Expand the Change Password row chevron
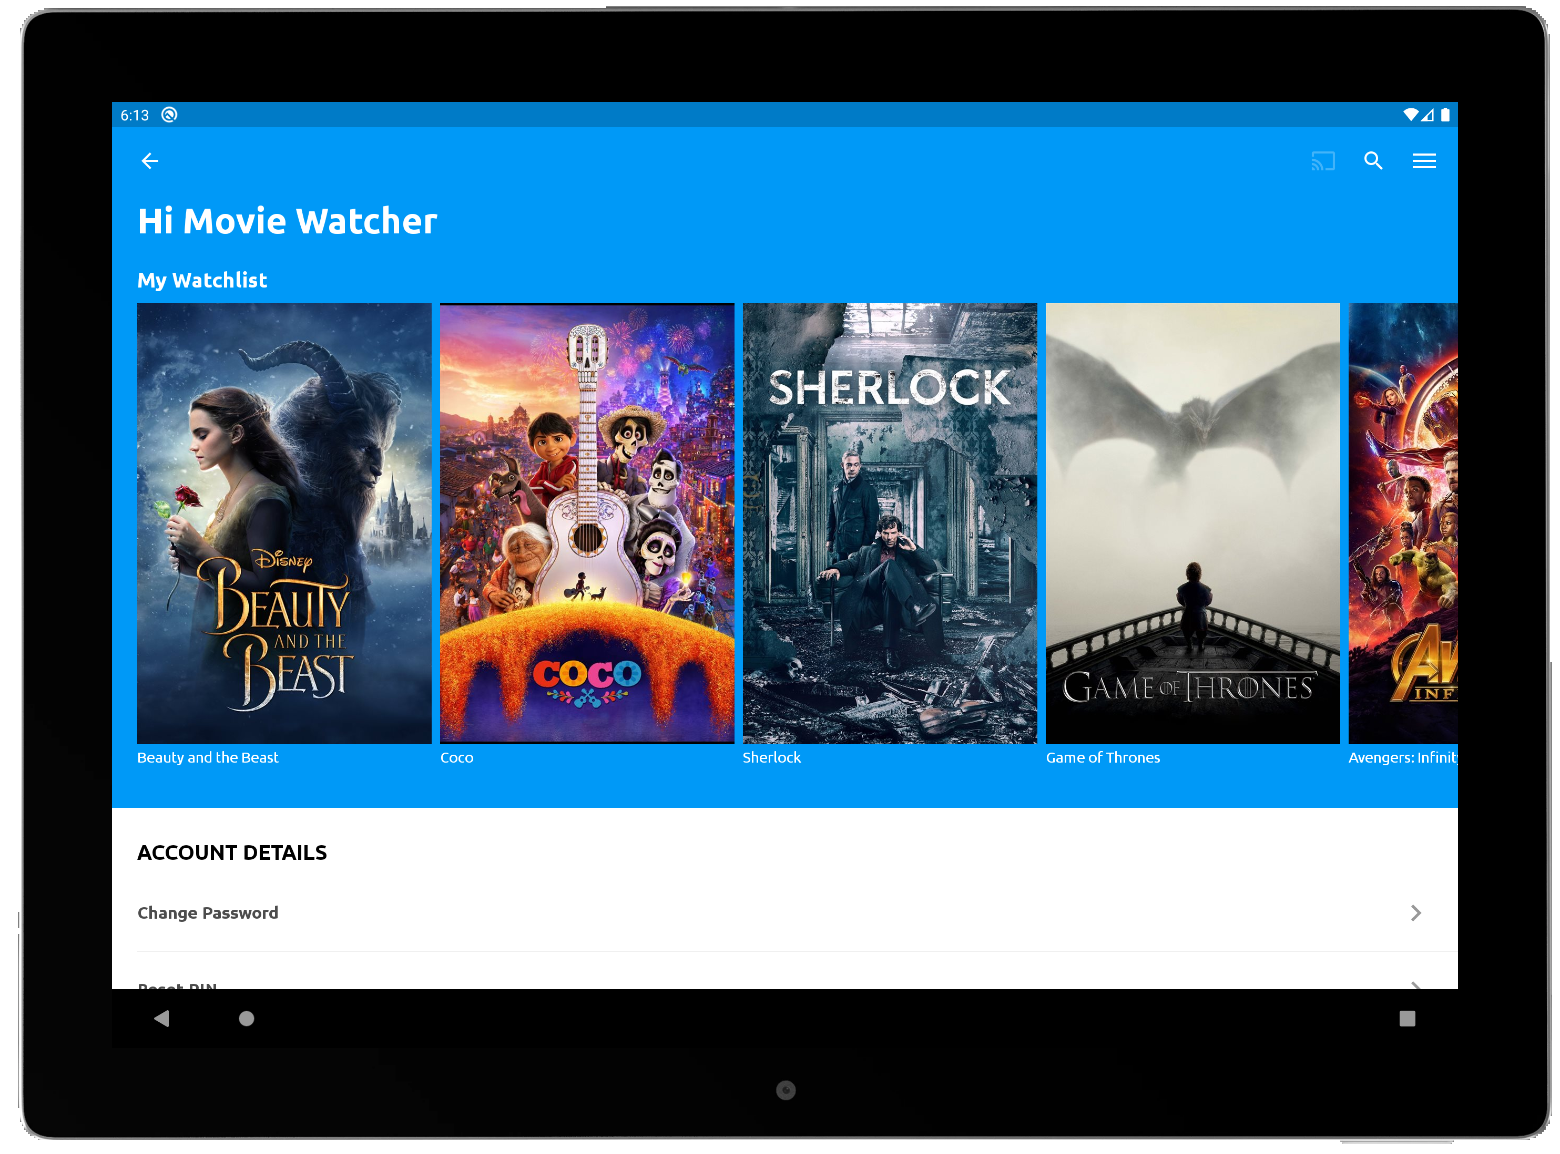The height and width of the screenshot is (1154, 1560). tap(1416, 913)
